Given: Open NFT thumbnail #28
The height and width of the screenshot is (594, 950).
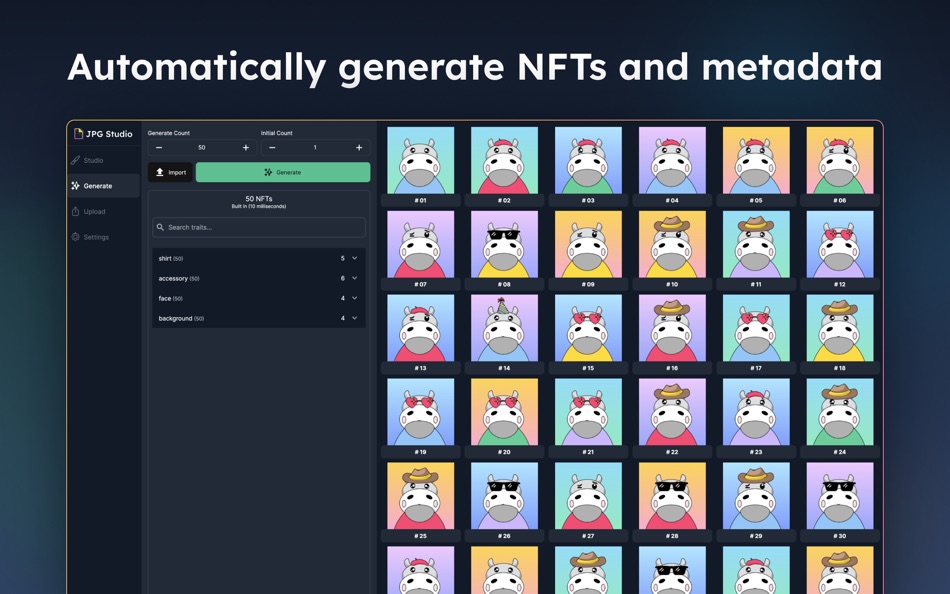Looking at the screenshot, I should pyautogui.click(x=672, y=496).
